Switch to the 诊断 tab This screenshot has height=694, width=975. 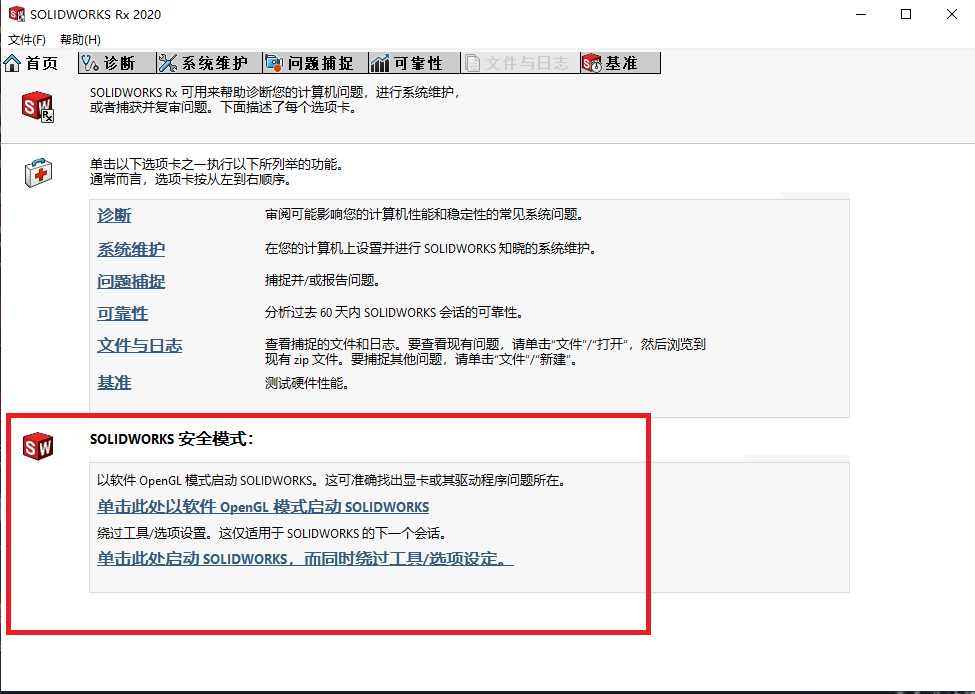pos(117,63)
